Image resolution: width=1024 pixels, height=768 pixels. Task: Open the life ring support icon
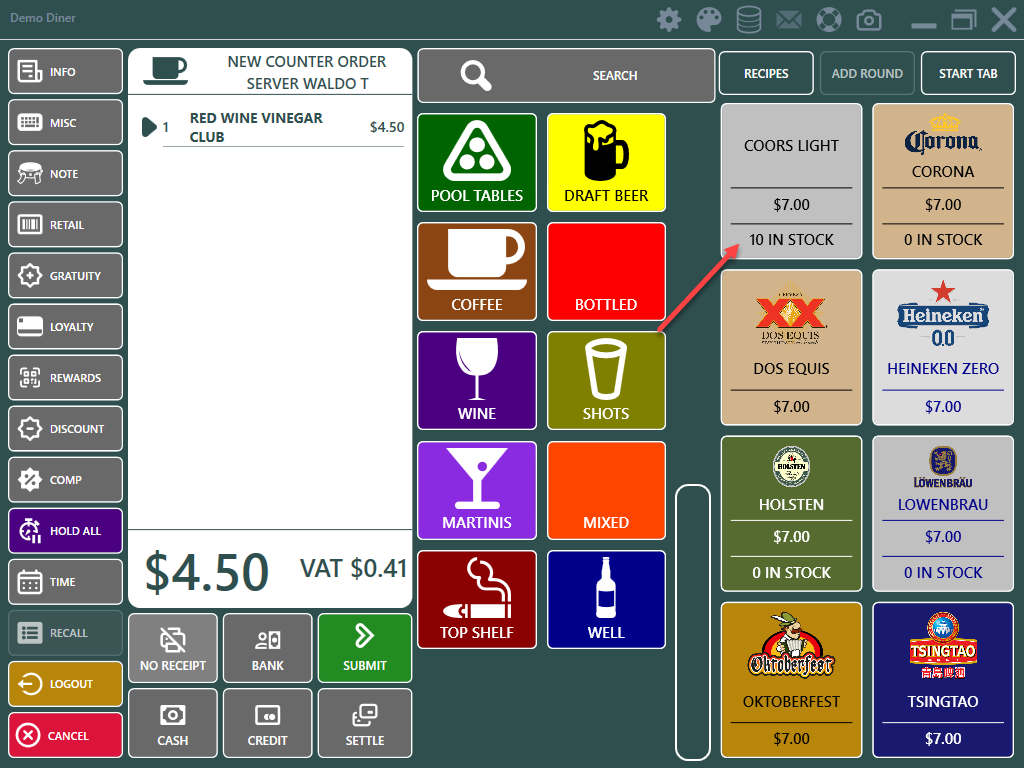tap(828, 19)
